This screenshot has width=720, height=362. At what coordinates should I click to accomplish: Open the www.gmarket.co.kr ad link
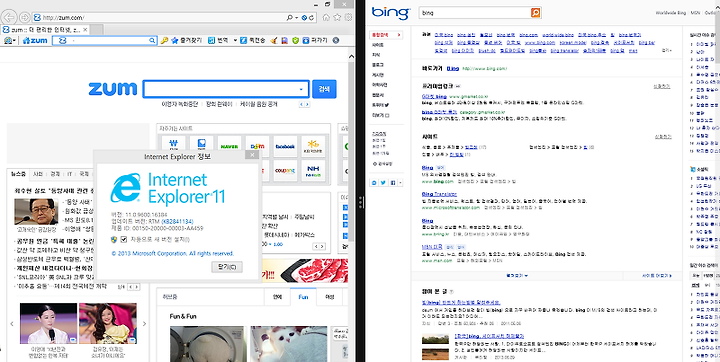[467, 97]
